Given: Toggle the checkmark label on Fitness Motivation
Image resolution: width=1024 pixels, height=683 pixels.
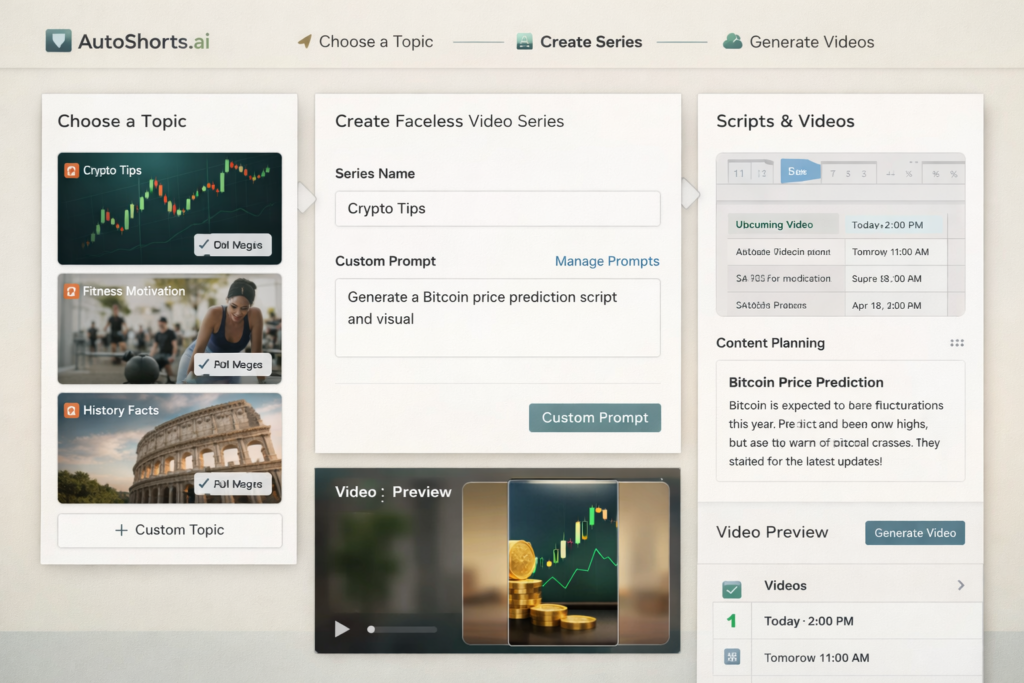Looking at the screenshot, I should click(232, 365).
